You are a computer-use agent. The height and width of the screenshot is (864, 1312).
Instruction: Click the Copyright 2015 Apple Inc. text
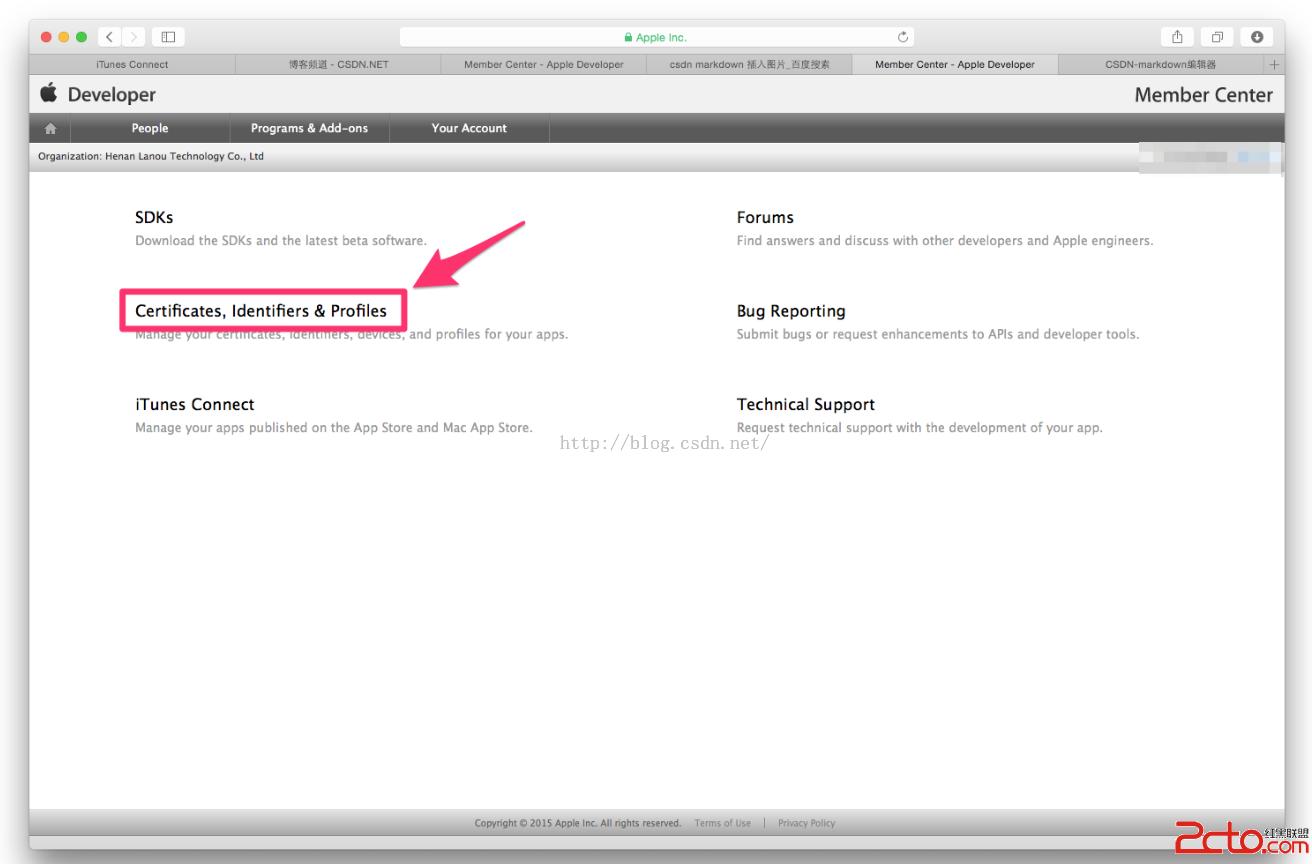[x=578, y=823]
